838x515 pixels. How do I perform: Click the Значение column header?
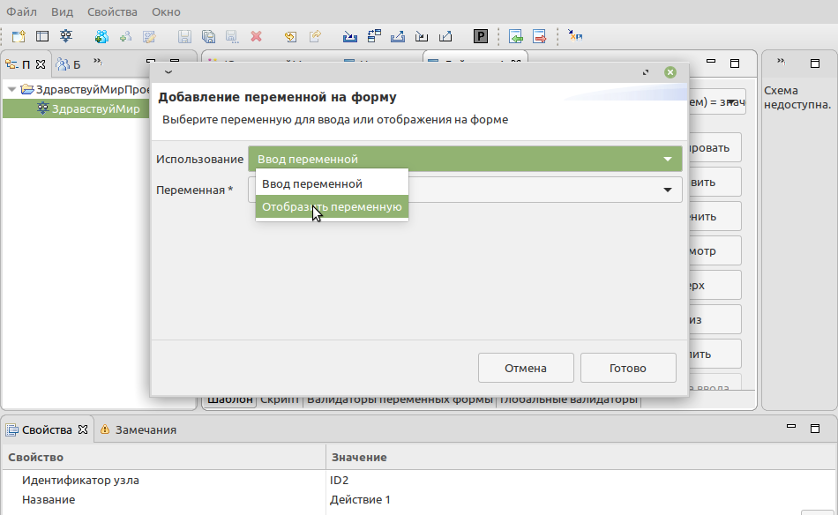[x=581, y=457]
